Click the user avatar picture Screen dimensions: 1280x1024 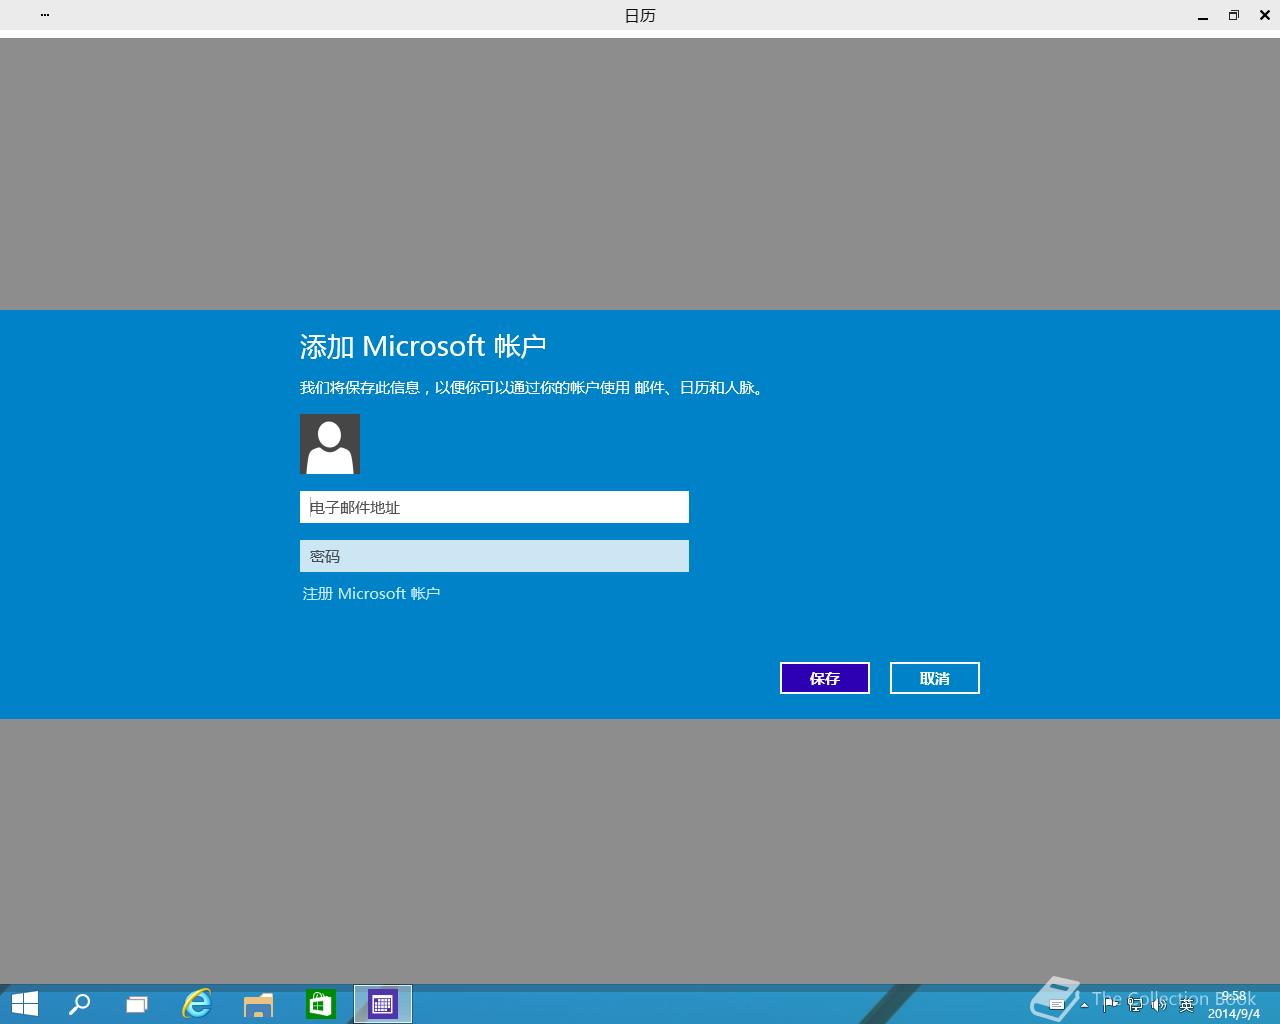[x=330, y=444]
